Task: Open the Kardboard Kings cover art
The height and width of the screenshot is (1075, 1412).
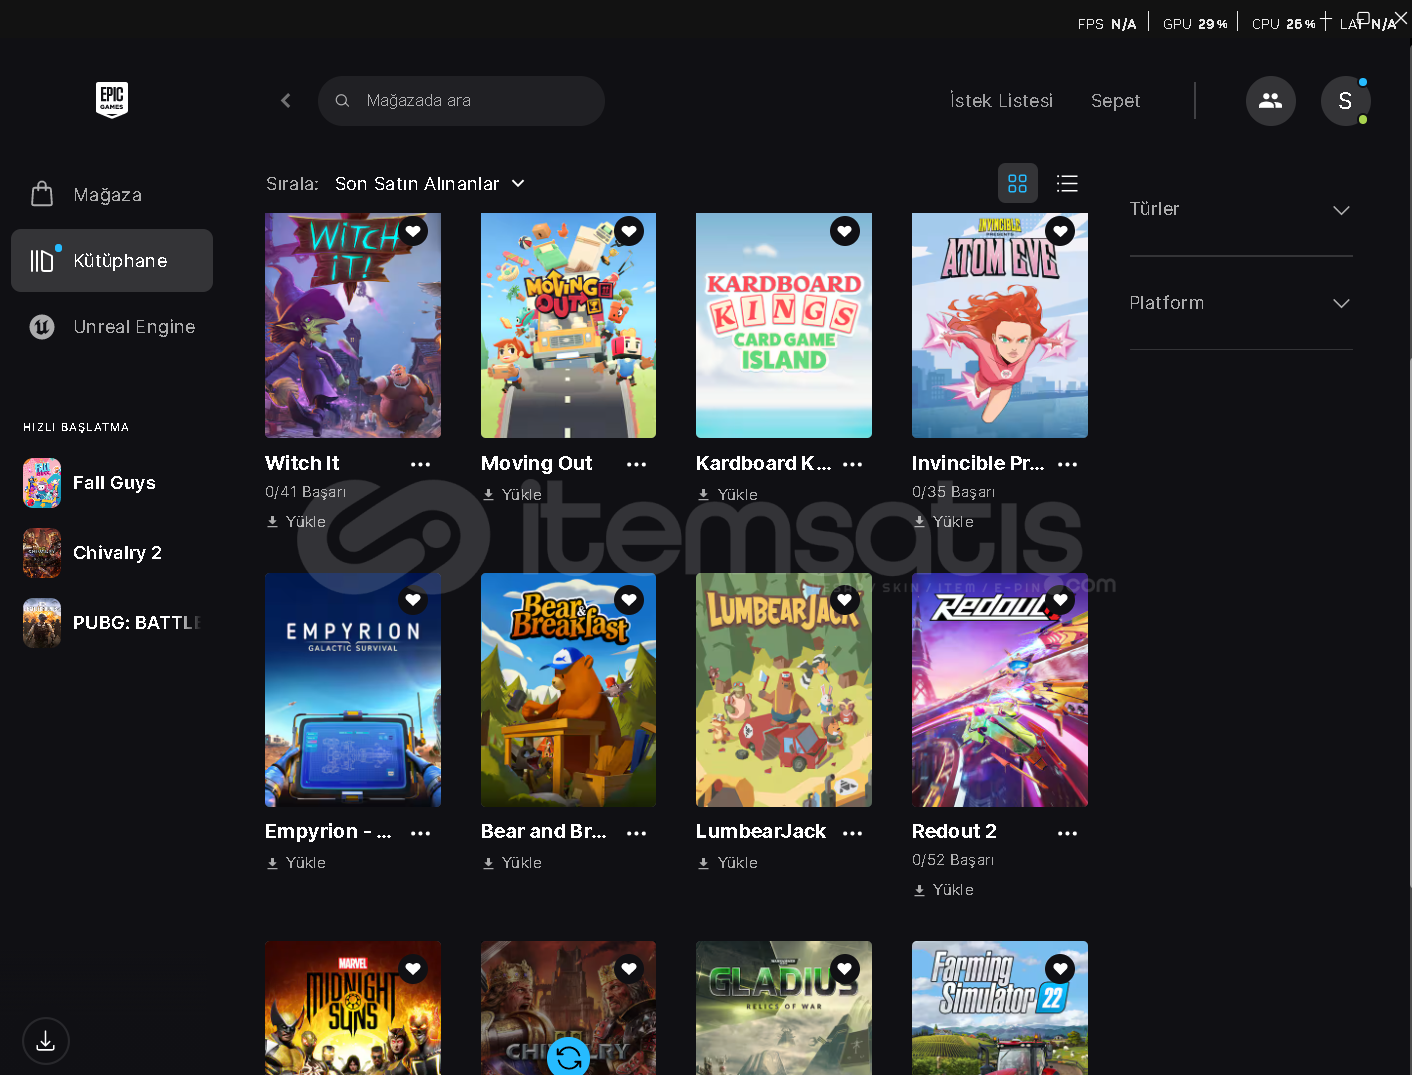Action: click(x=784, y=325)
